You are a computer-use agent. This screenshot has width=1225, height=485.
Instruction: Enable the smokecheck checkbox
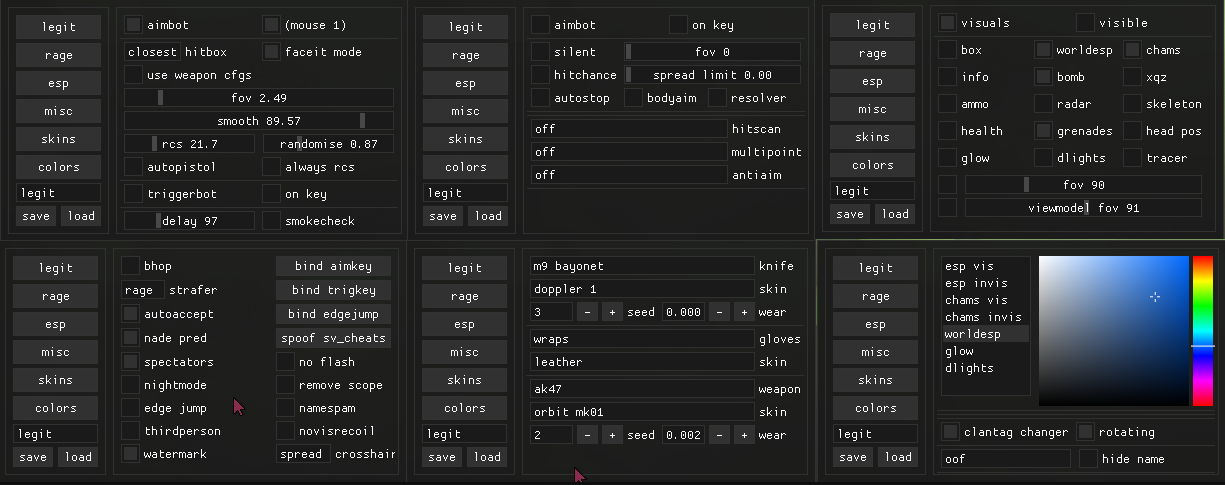[x=271, y=220]
